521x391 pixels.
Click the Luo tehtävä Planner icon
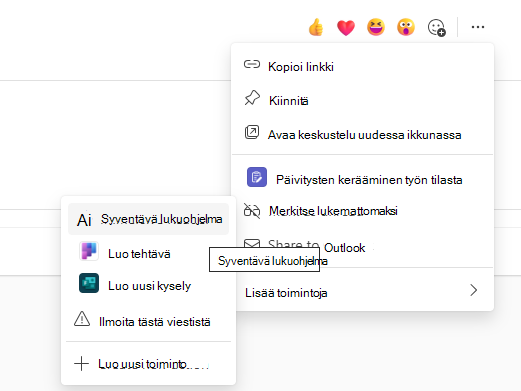pyautogui.click(x=89, y=251)
